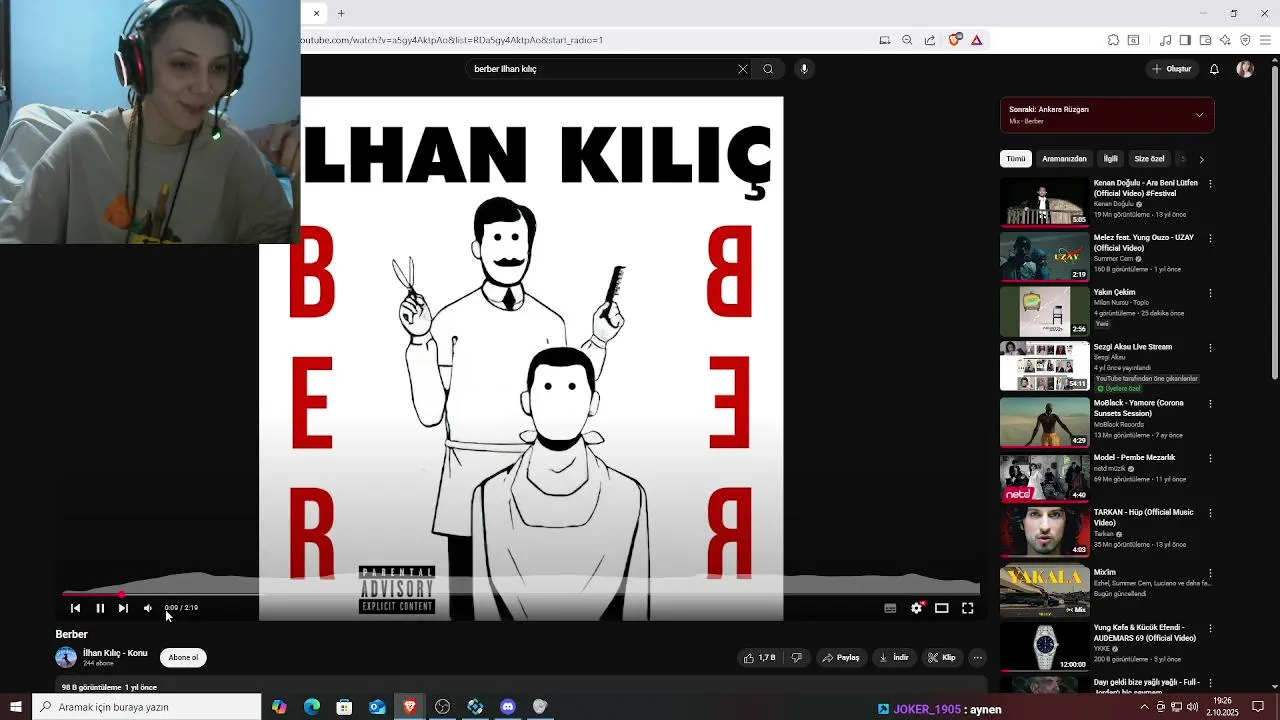Viewport: 1280px width, 720px height.
Task: Download the video with İndir
Action: pos(894,658)
